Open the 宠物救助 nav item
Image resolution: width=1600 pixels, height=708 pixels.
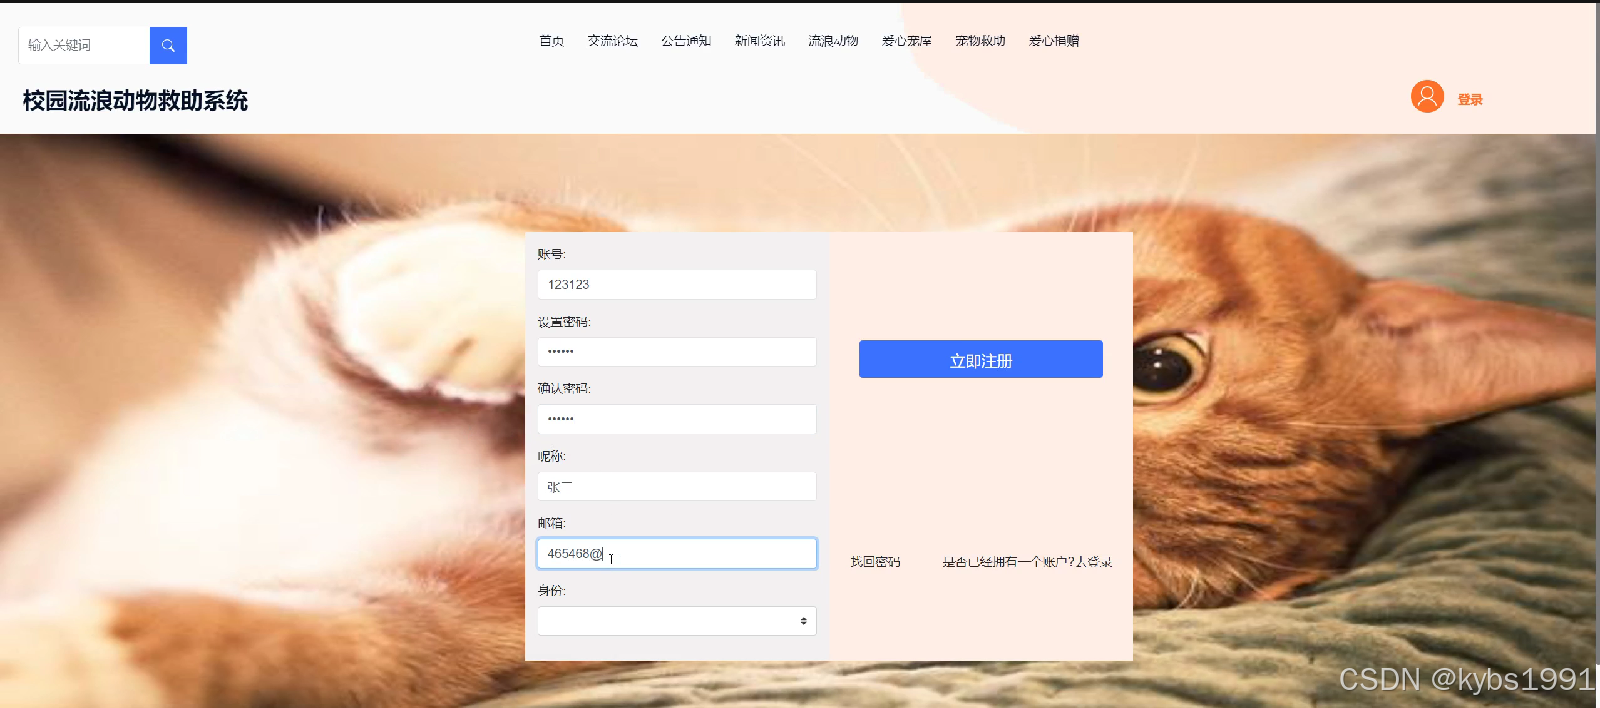pos(980,41)
